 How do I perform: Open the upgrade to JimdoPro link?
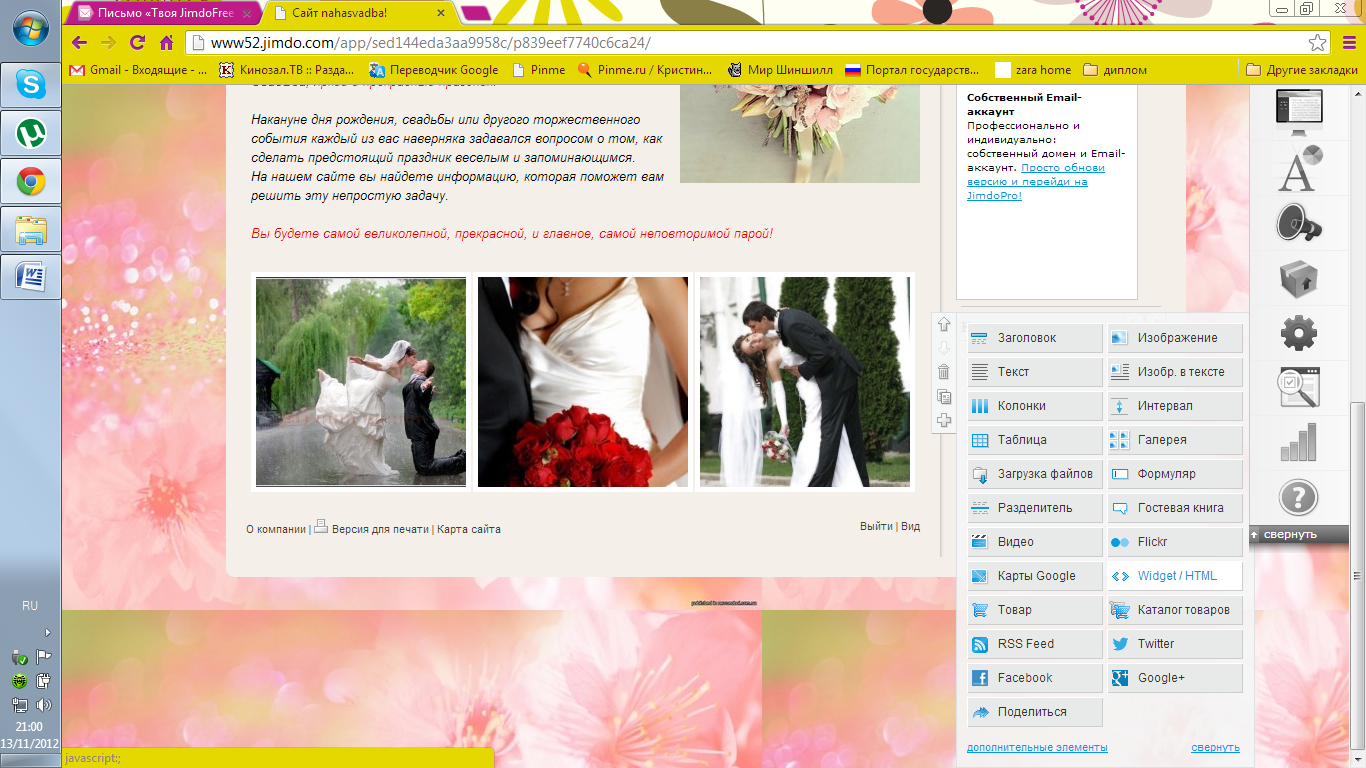tap(1036, 182)
